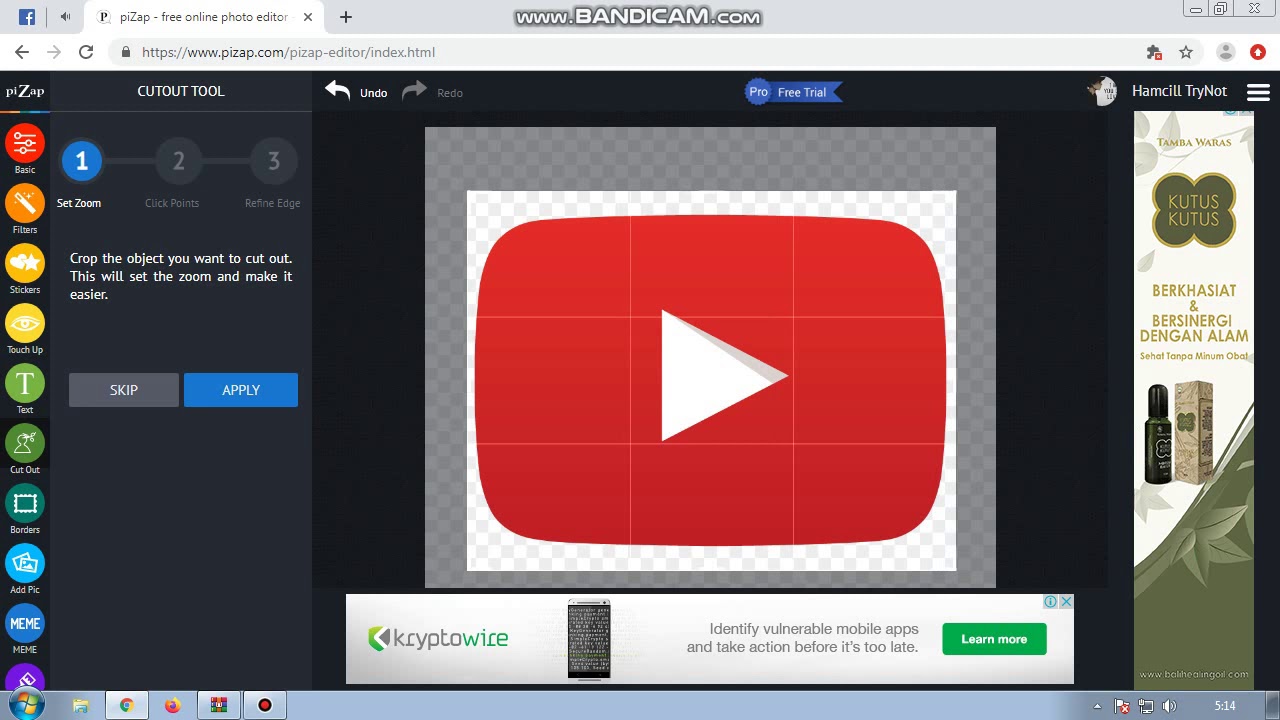Viewport: 1280px width, 720px height.
Task: Open the Filters tool
Action: (x=25, y=203)
